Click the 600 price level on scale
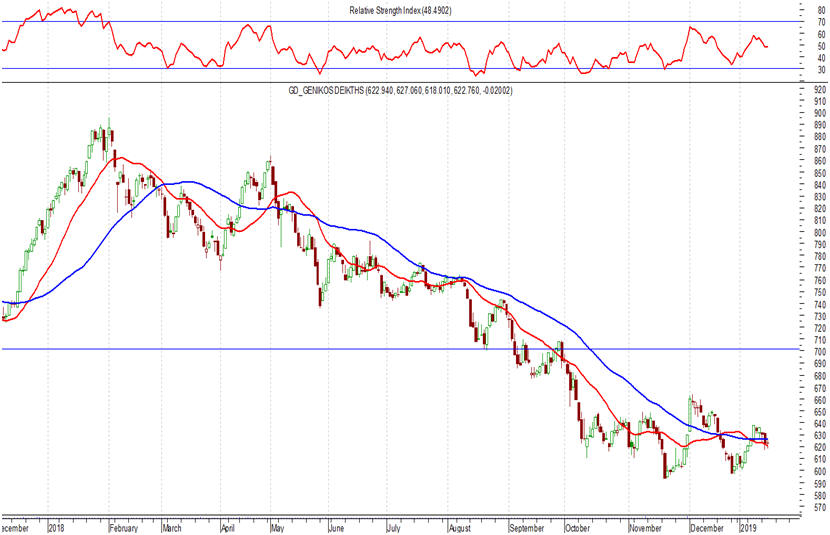 tap(820, 471)
